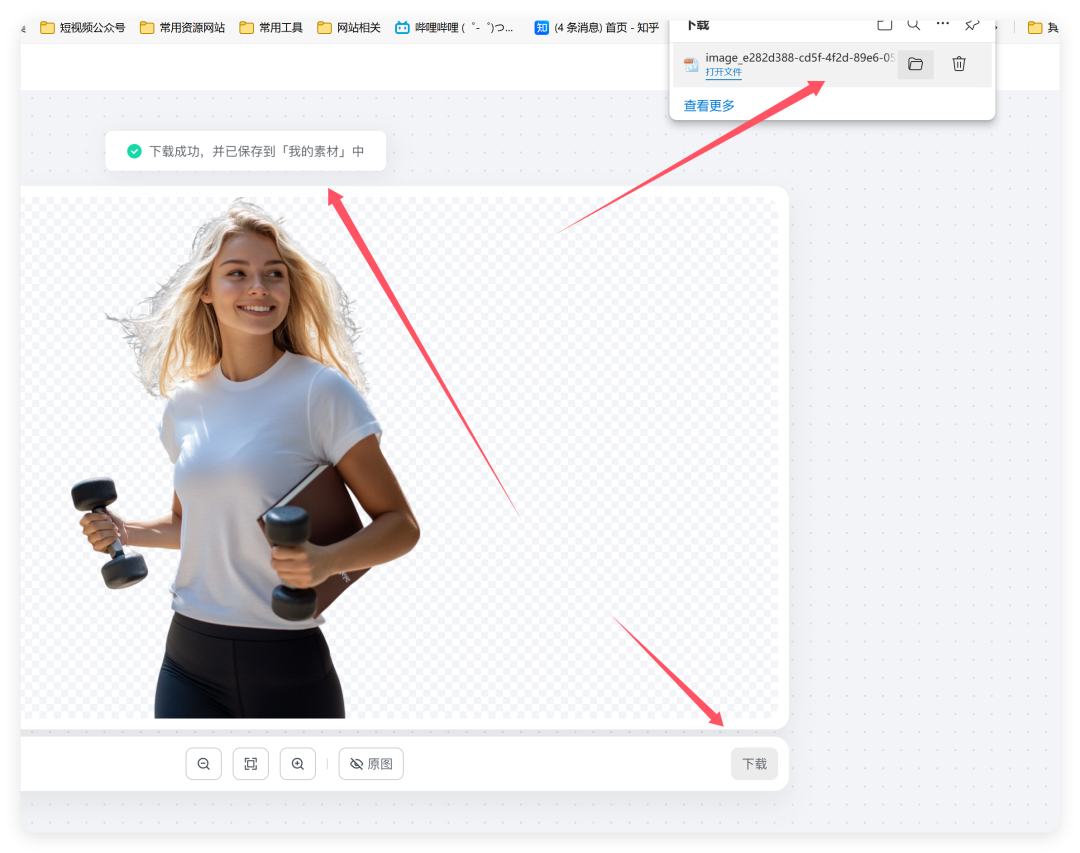Click the fit-to-screen icon
The image size is (1080, 853).
point(251,764)
